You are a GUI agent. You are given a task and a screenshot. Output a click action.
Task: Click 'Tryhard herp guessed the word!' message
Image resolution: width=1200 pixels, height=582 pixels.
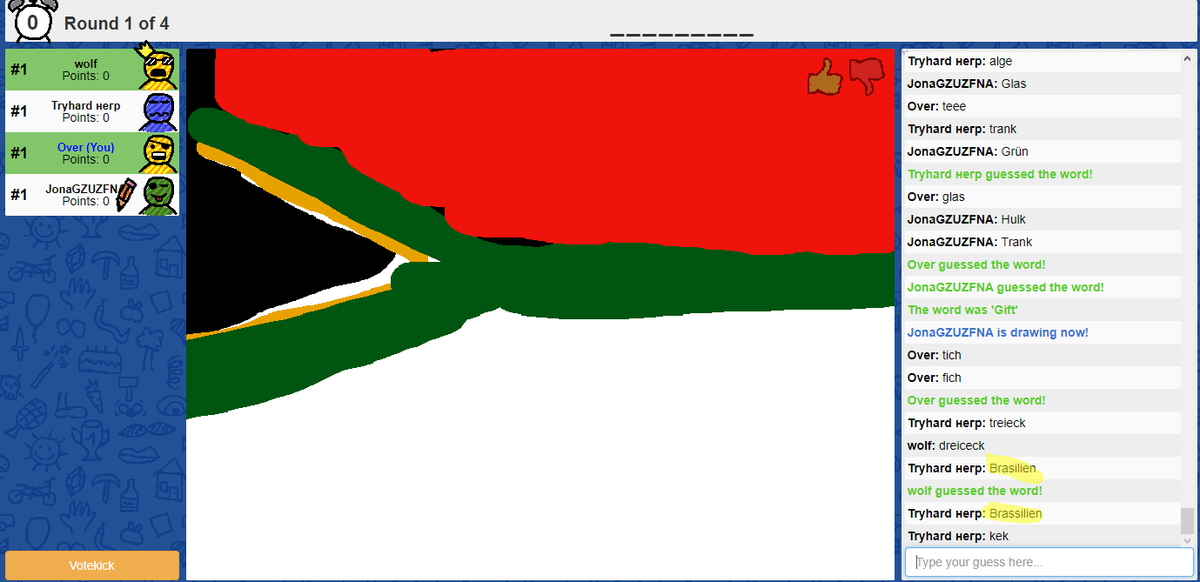pos(999,174)
